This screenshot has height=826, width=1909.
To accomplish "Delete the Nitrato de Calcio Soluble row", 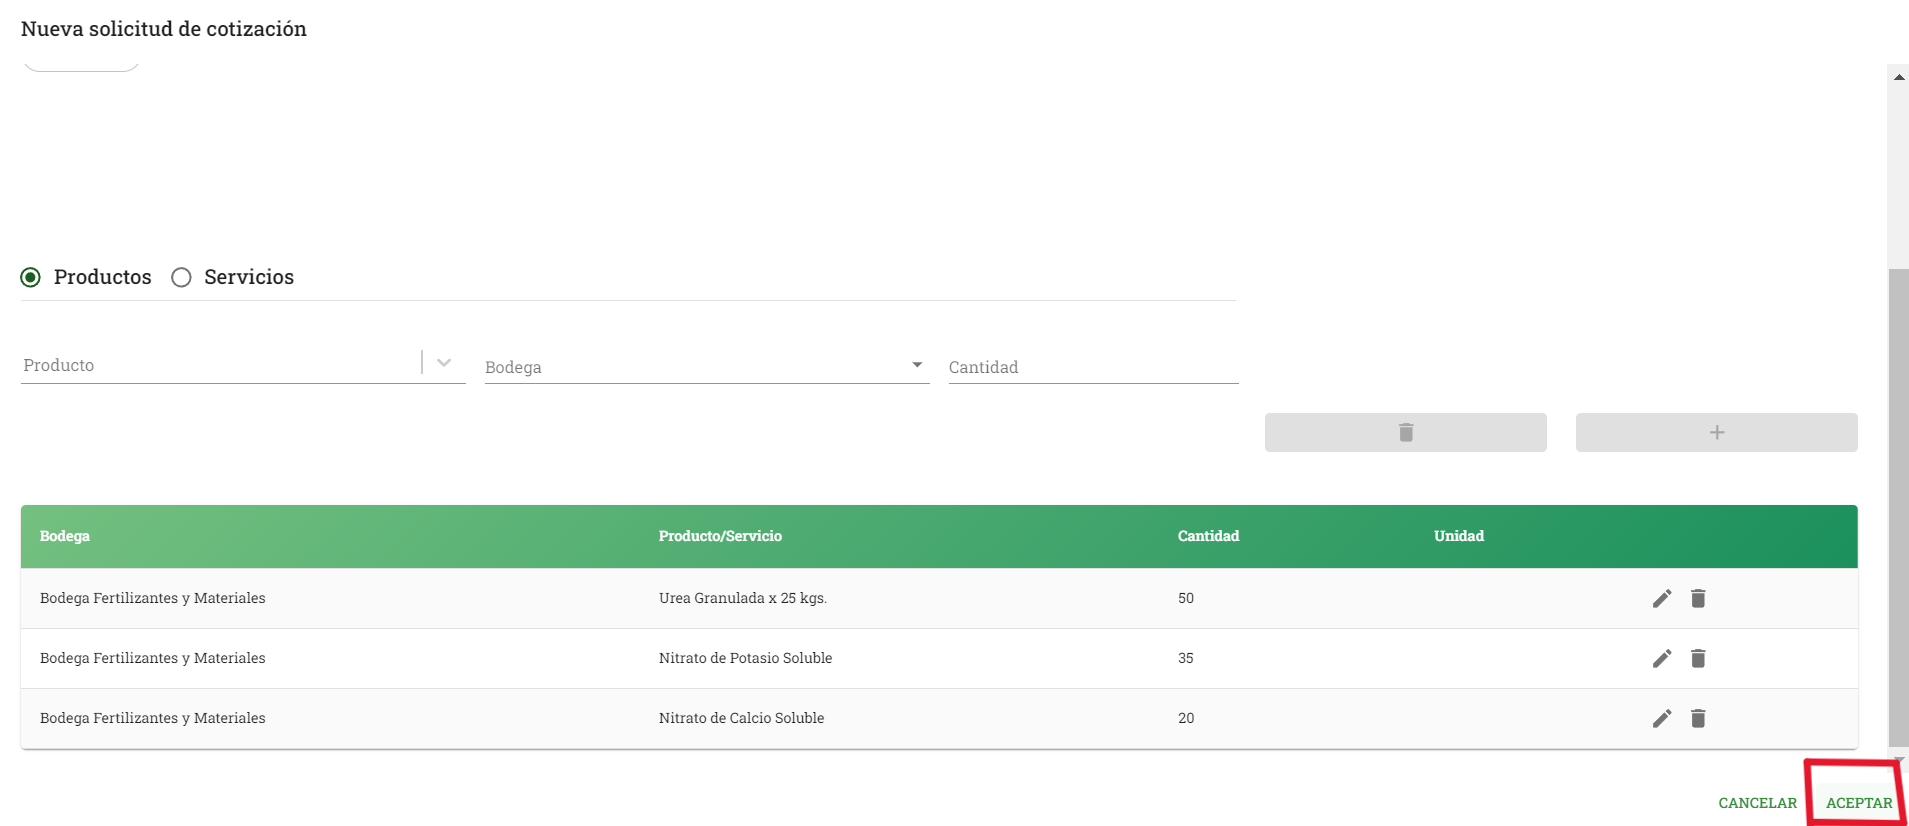I will [x=1698, y=718].
